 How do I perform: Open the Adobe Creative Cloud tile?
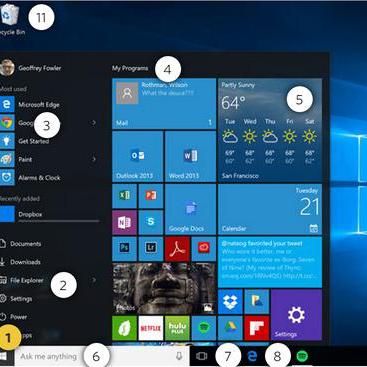(x=204, y=249)
